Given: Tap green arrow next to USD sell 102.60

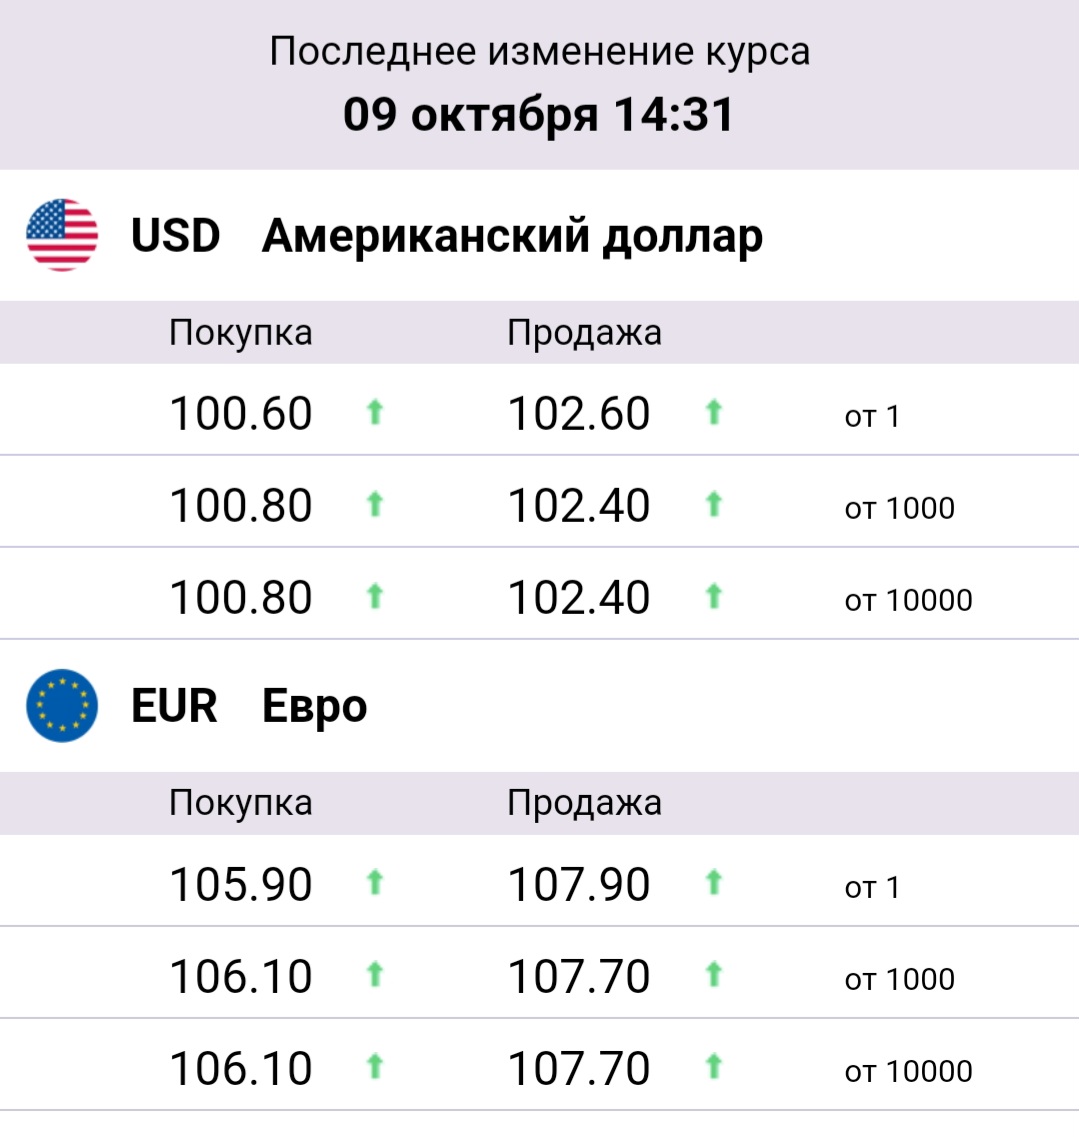Looking at the screenshot, I should pos(714,412).
